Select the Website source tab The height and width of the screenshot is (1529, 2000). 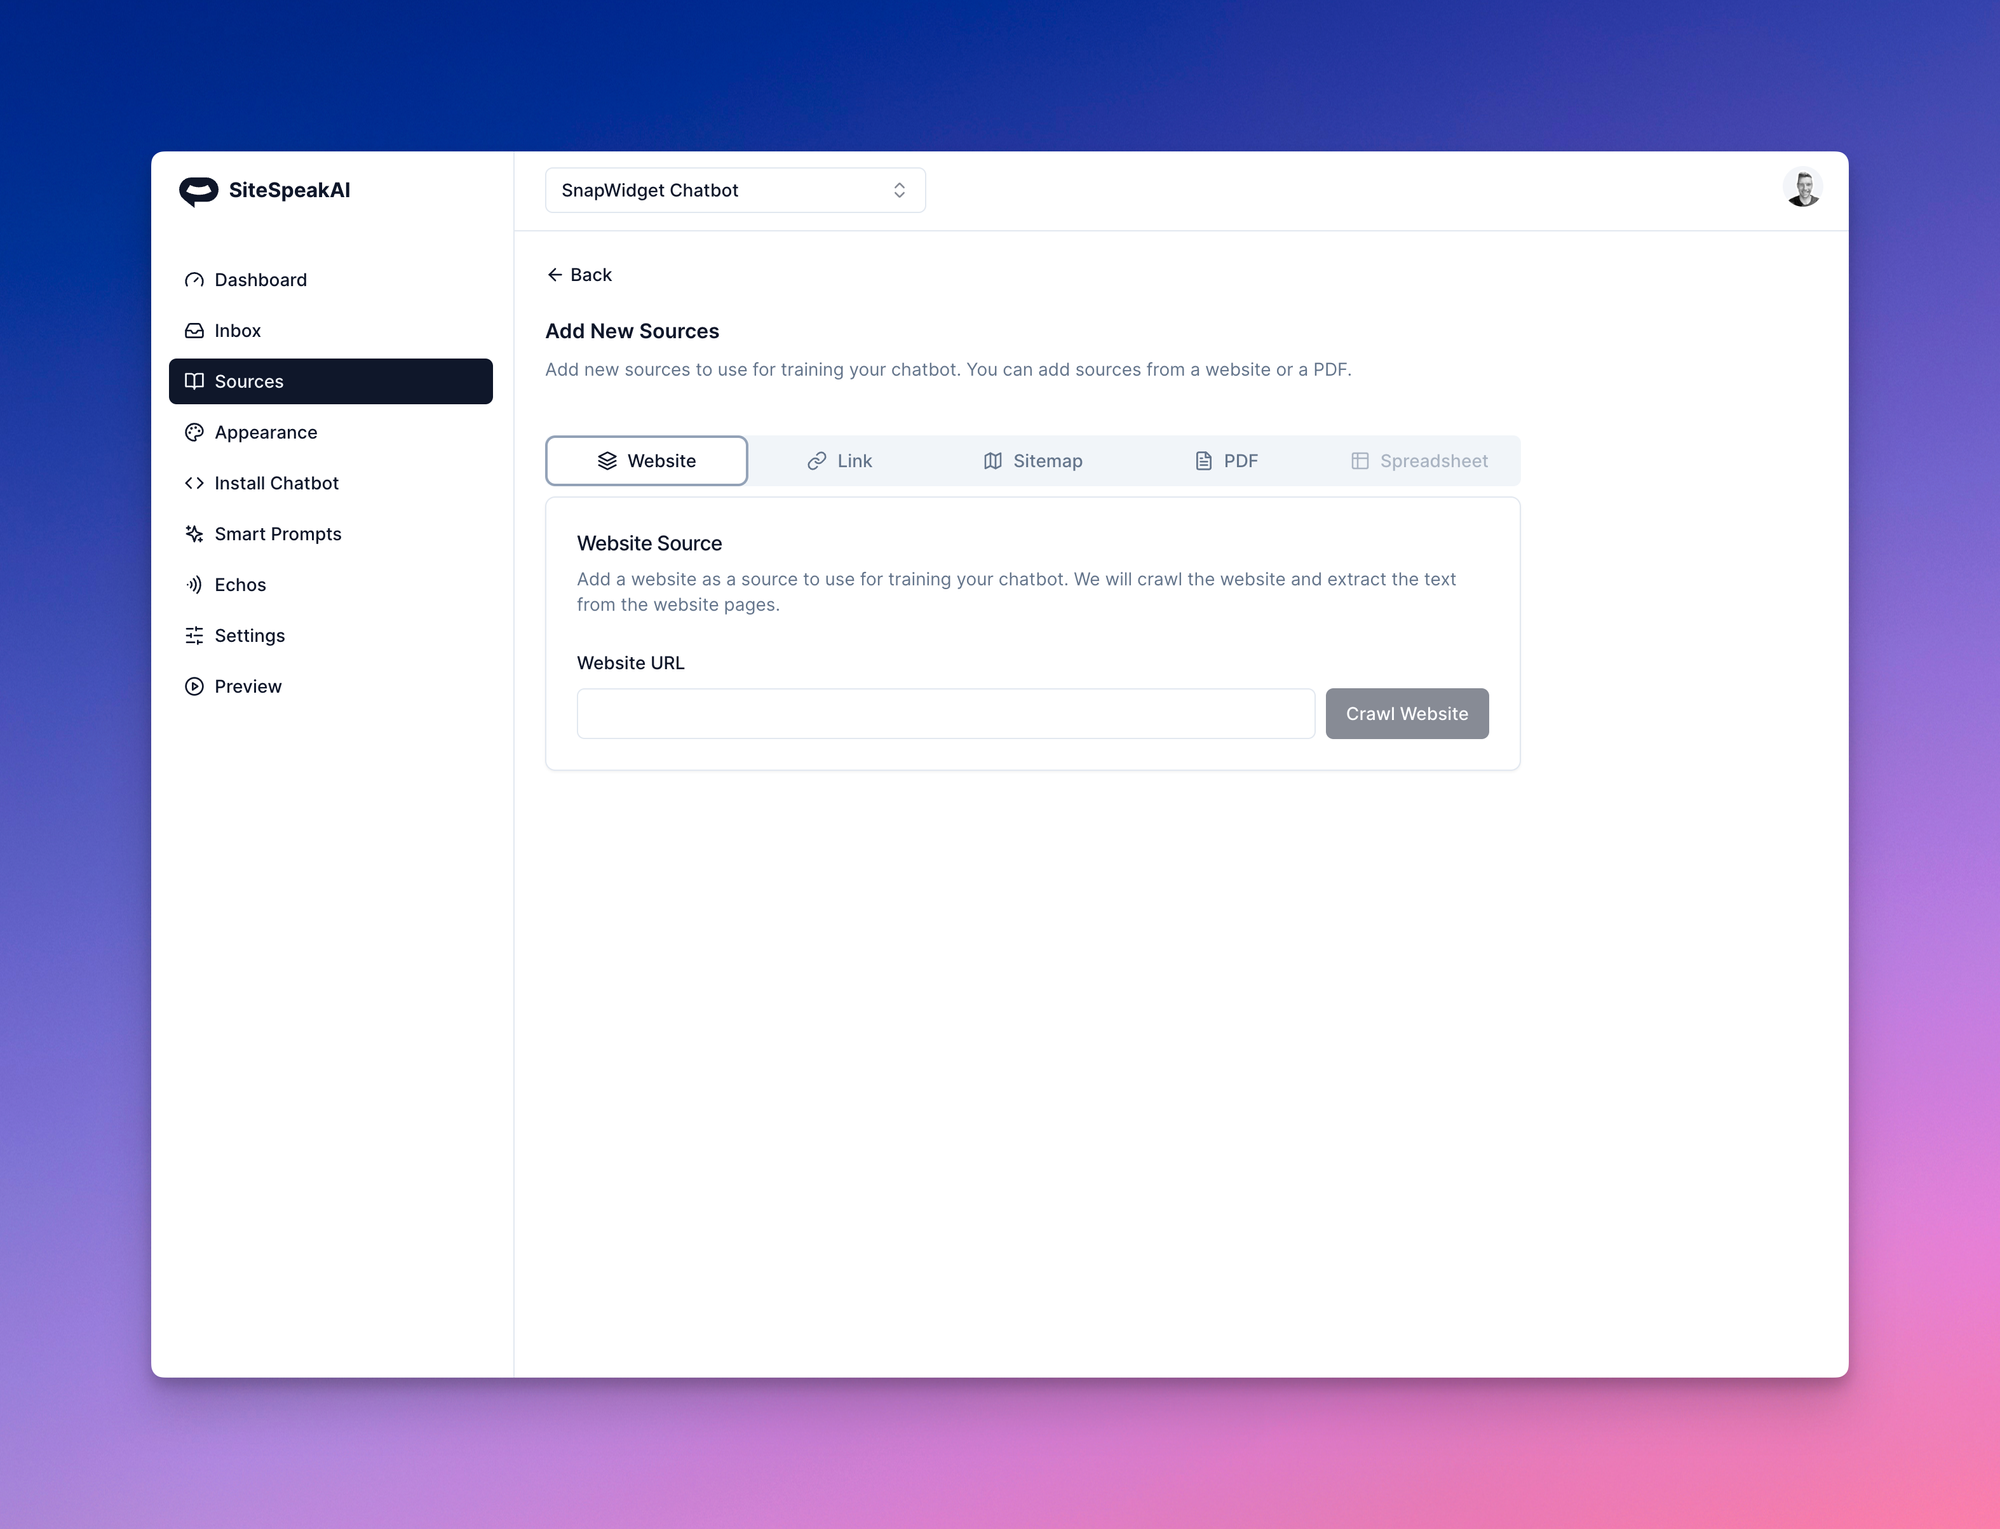[x=647, y=461]
